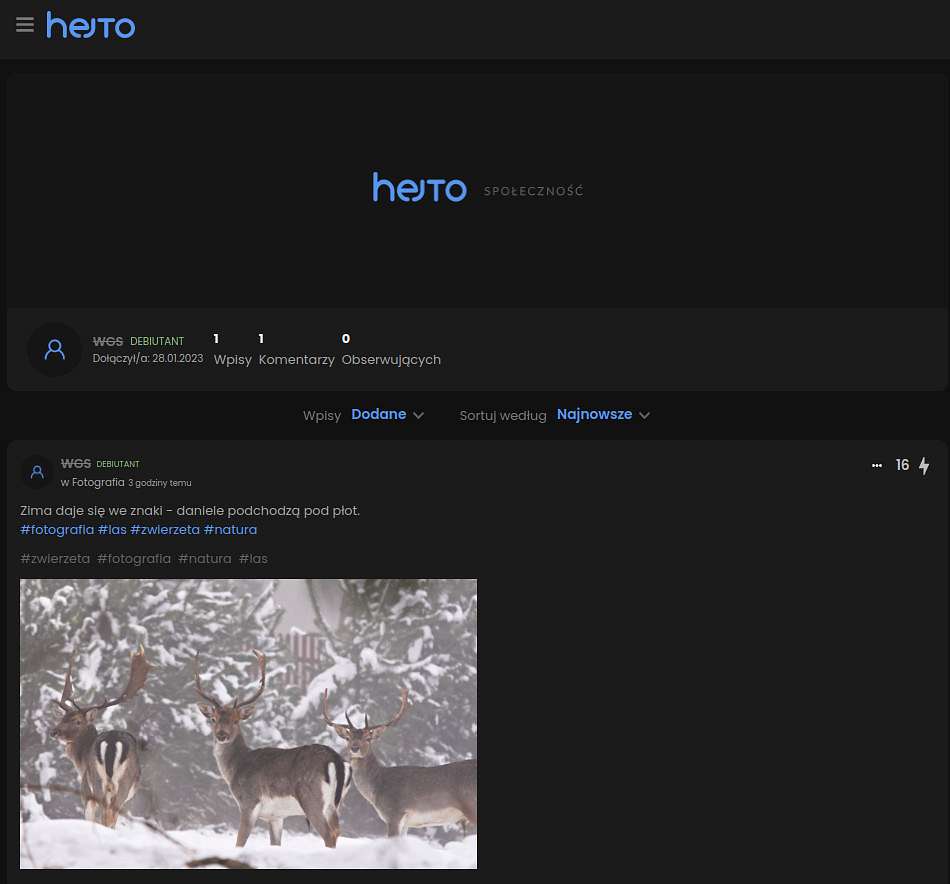Open the Fotografia community link
The image size is (950, 884).
(x=98, y=482)
